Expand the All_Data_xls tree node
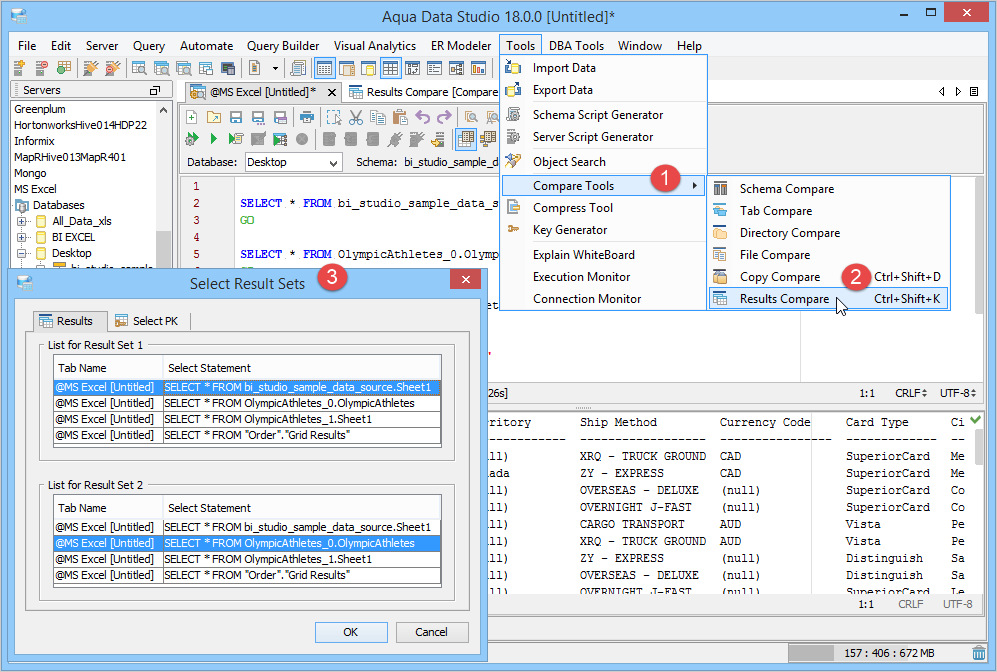The width and height of the screenshot is (997, 672). [22, 221]
